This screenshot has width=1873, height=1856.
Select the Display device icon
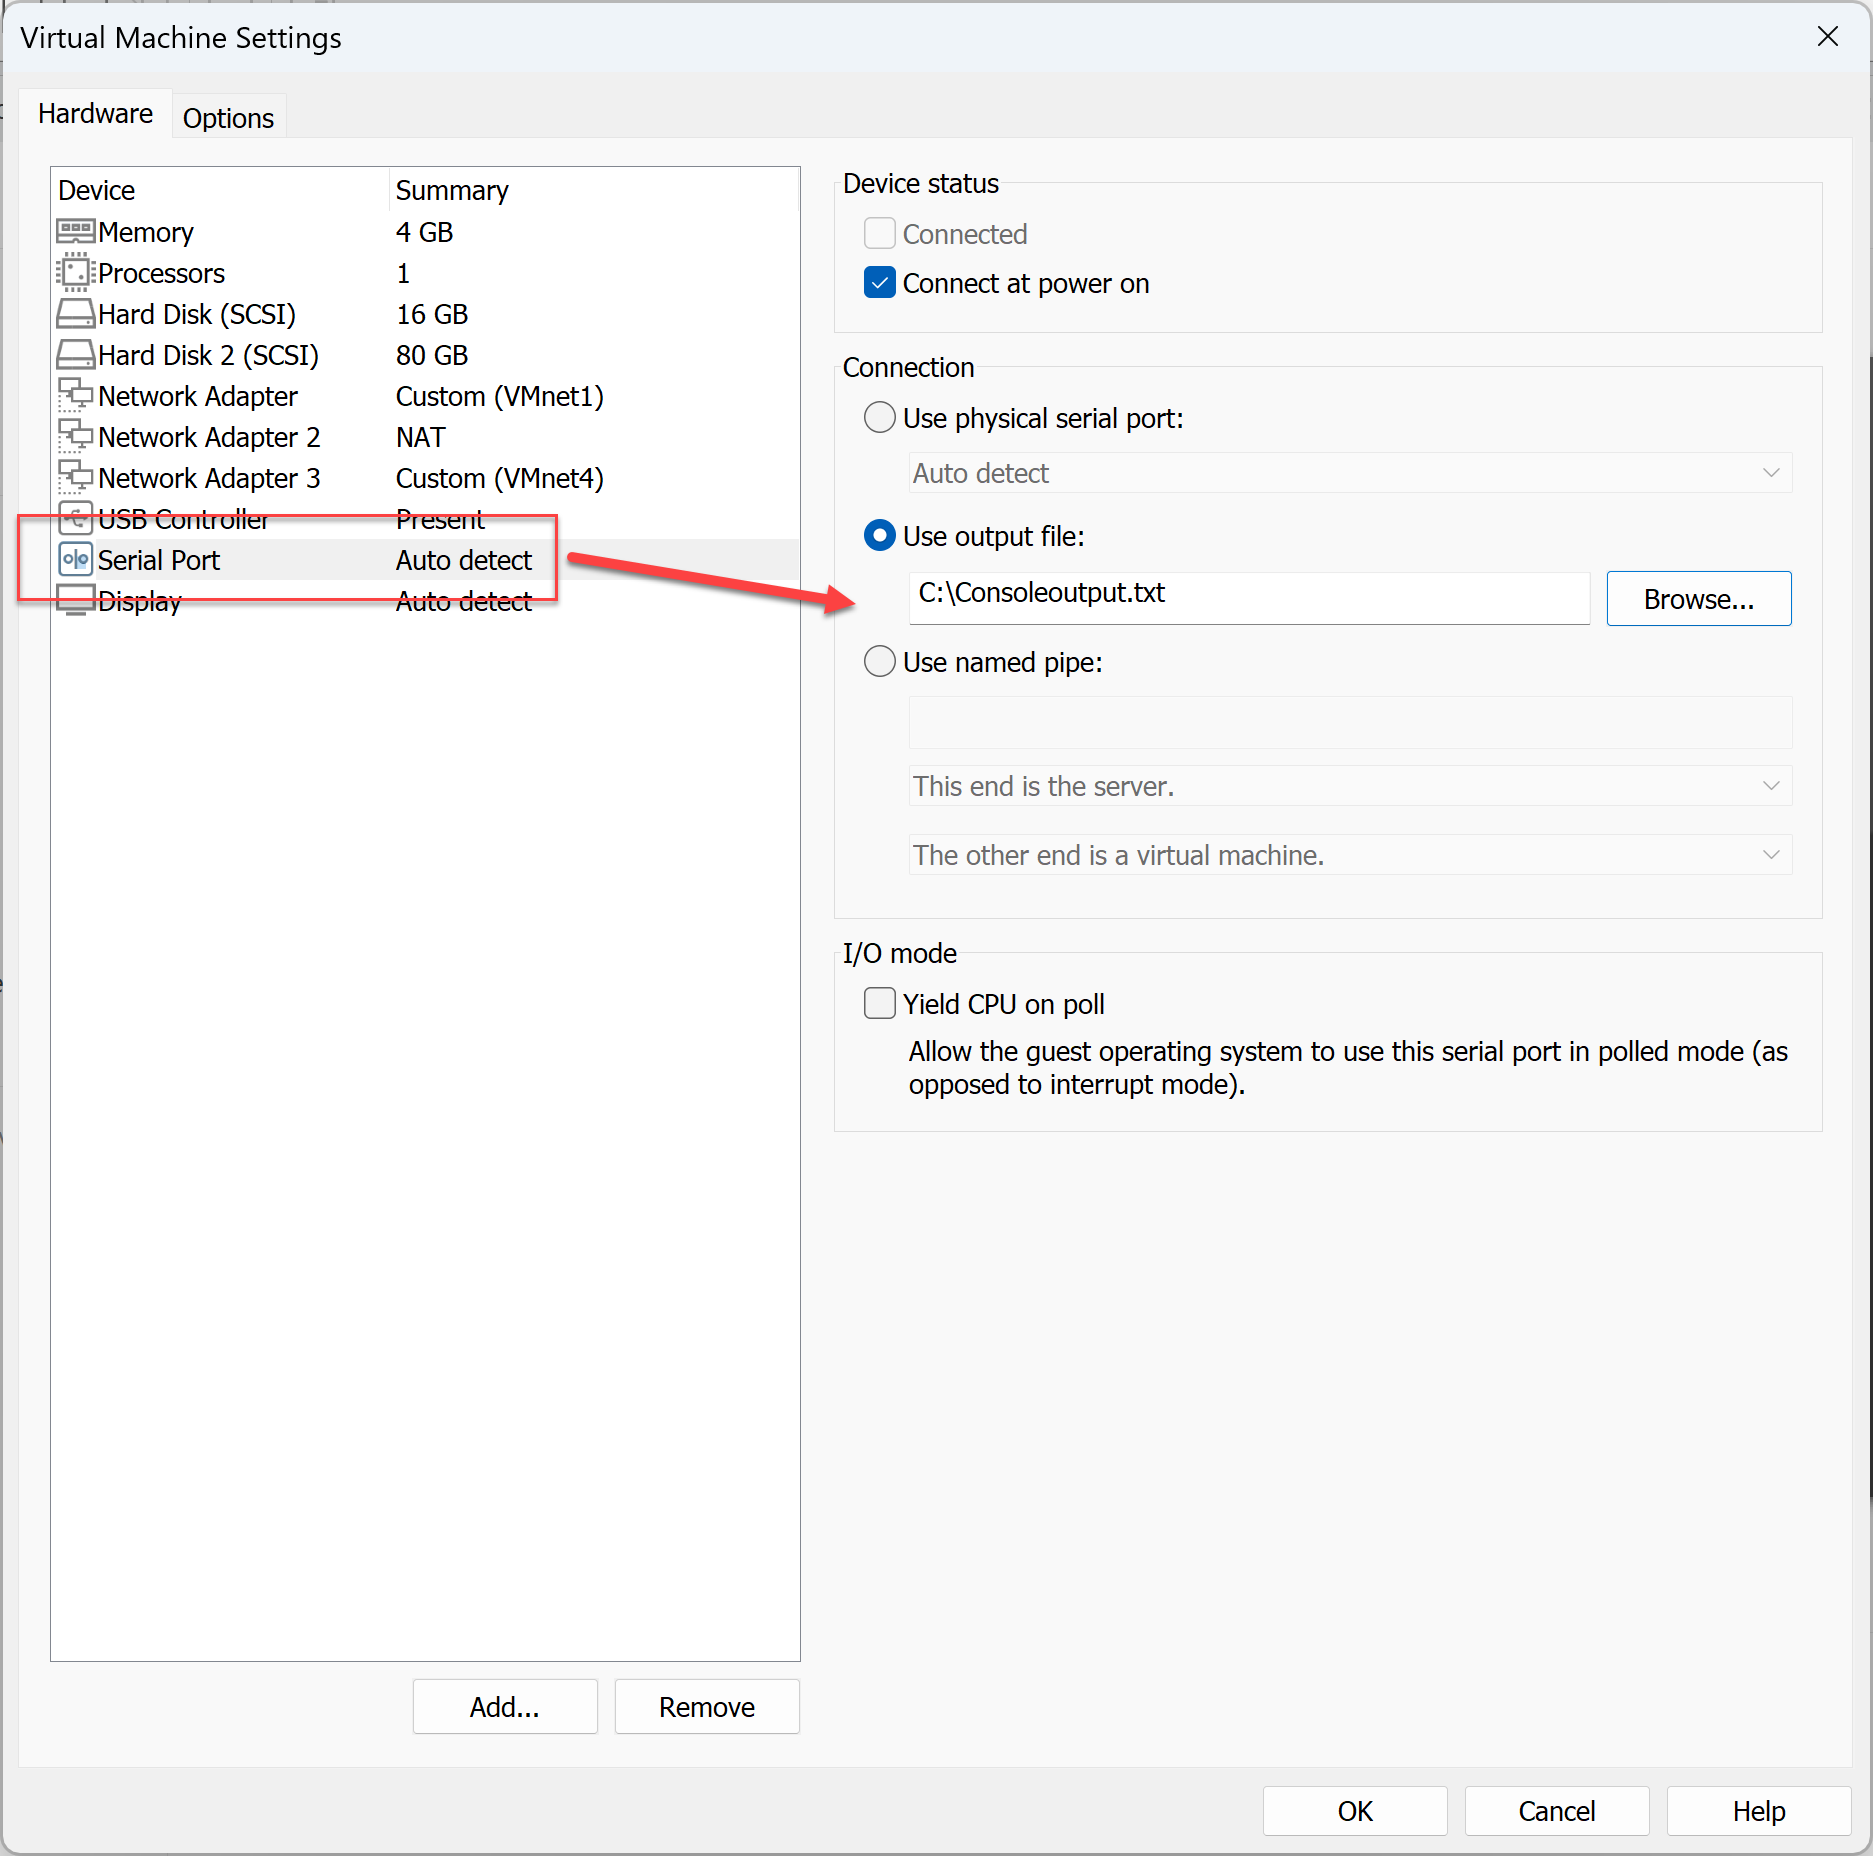click(74, 600)
